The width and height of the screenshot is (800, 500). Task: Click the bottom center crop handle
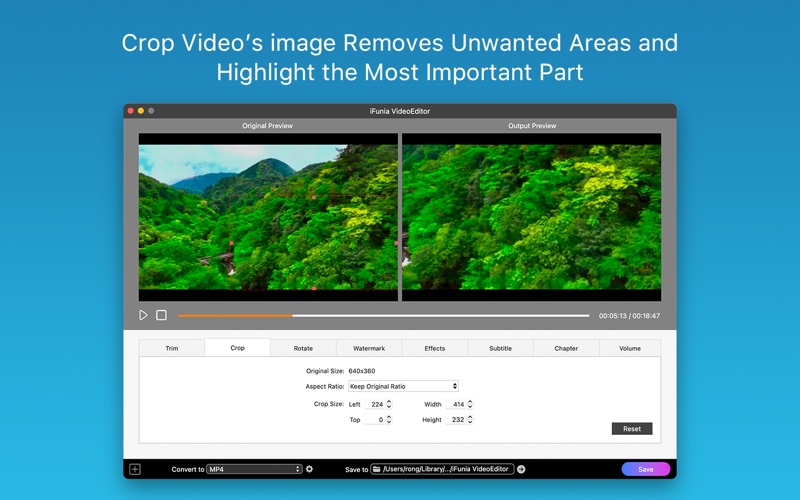point(314,289)
